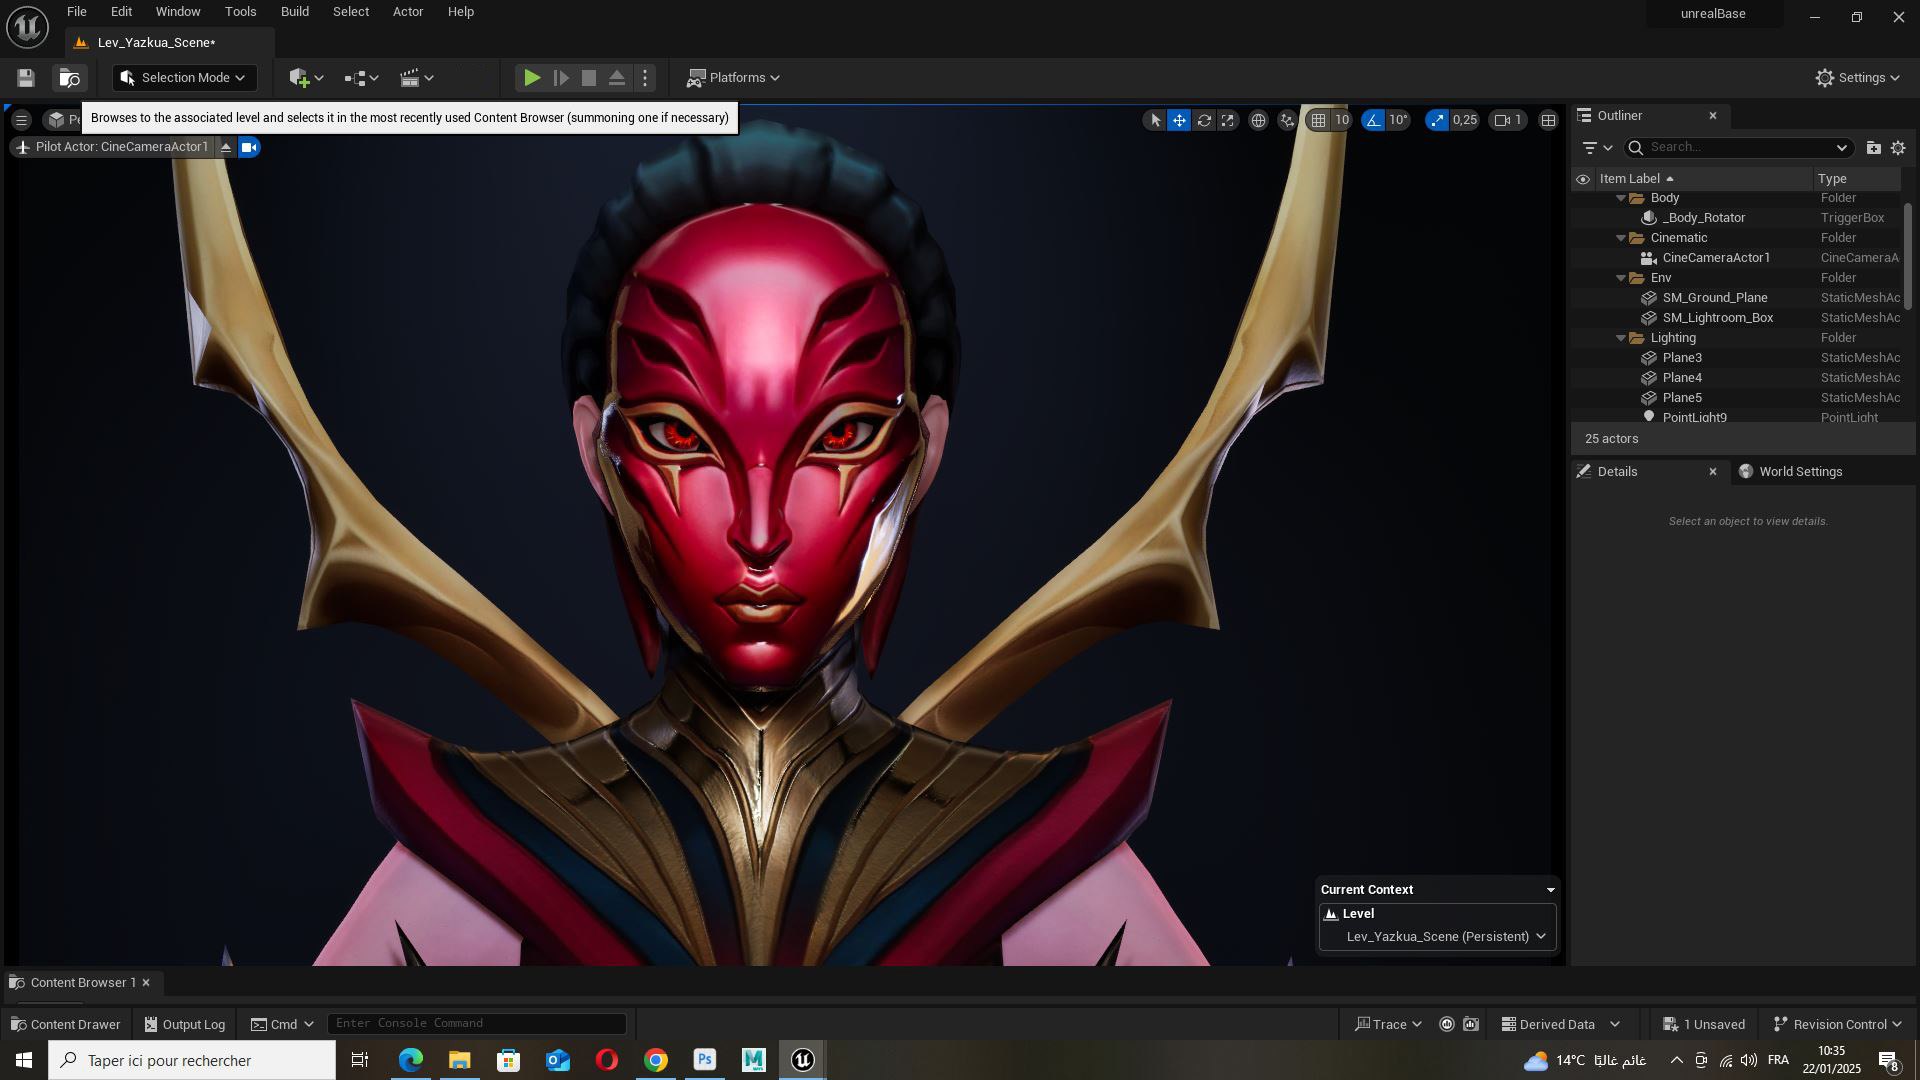Open the Derived Data menu

pyautogui.click(x=1560, y=1025)
